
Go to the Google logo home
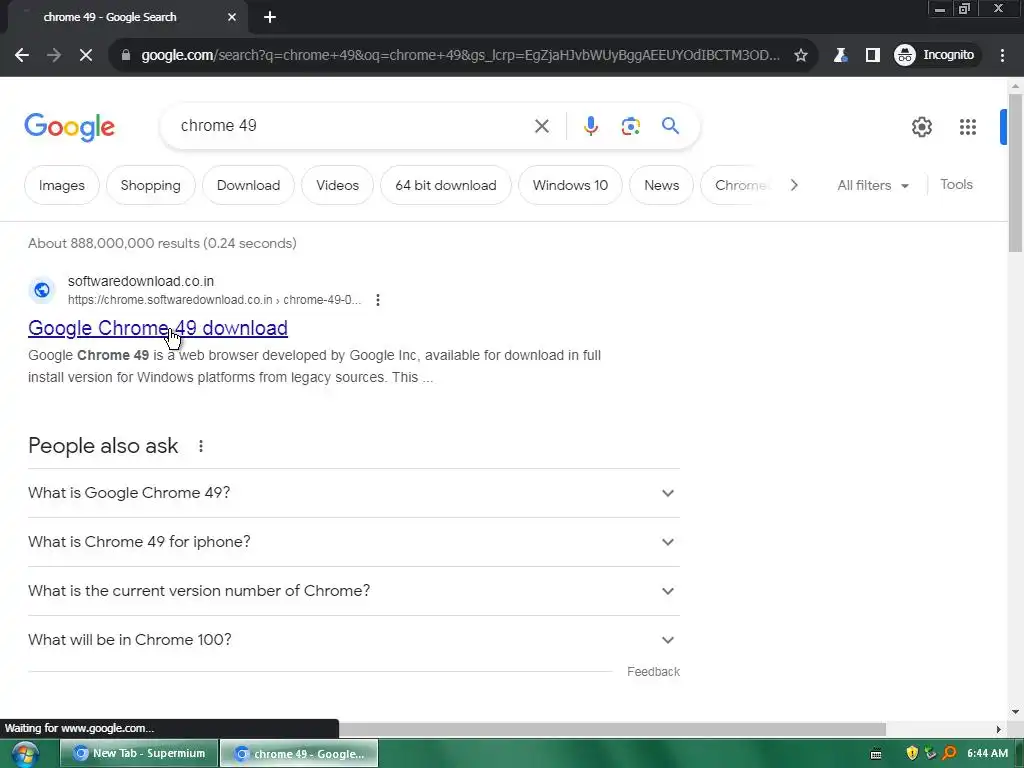[69, 127]
